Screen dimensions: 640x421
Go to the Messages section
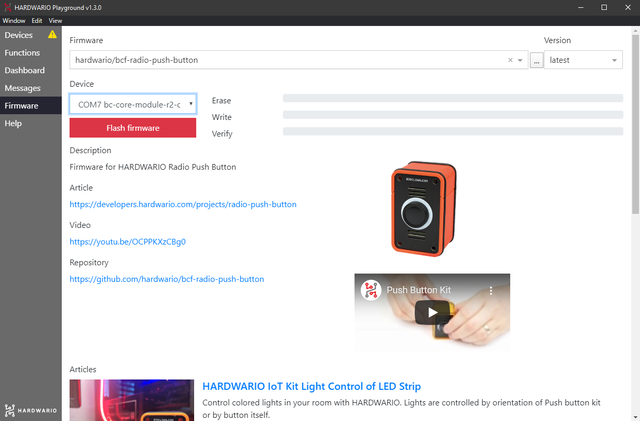(x=23, y=88)
